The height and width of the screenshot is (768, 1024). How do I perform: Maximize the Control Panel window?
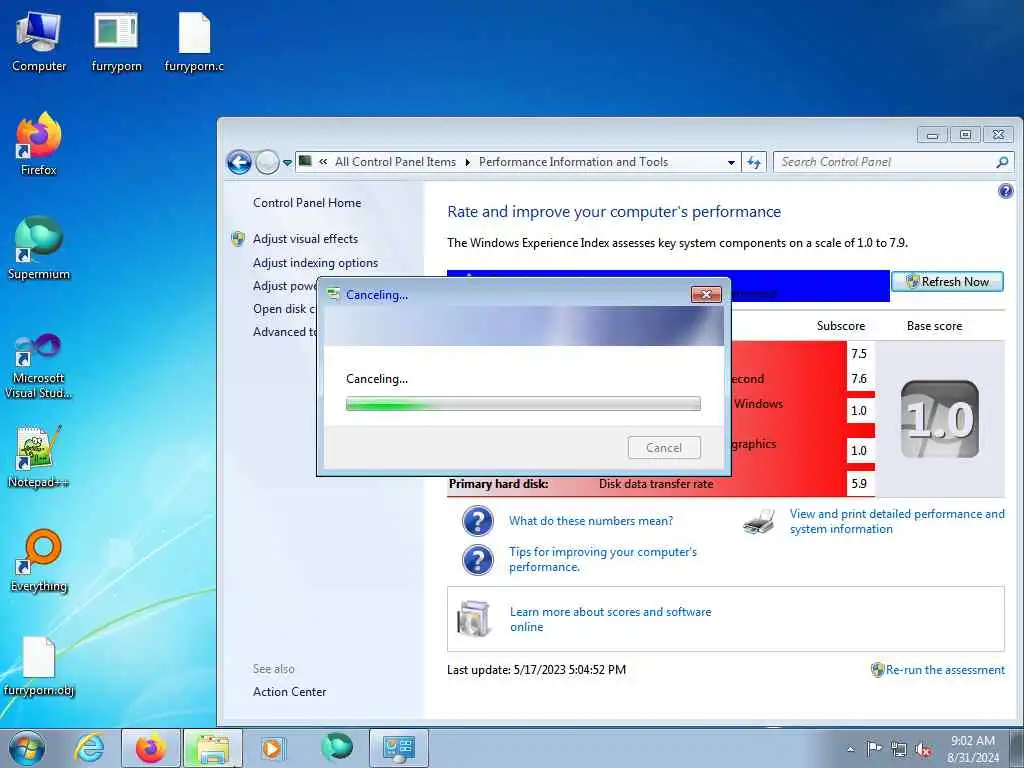tap(965, 135)
